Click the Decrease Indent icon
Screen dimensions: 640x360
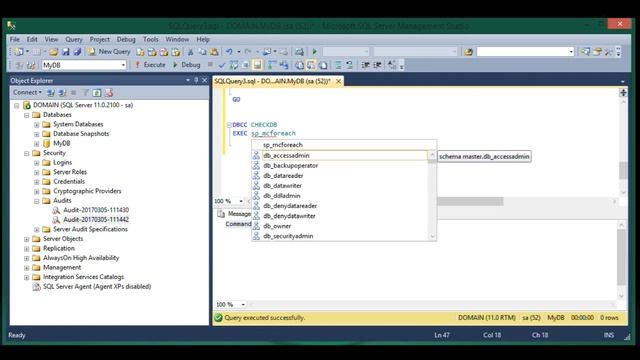pyautogui.click(x=365, y=65)
